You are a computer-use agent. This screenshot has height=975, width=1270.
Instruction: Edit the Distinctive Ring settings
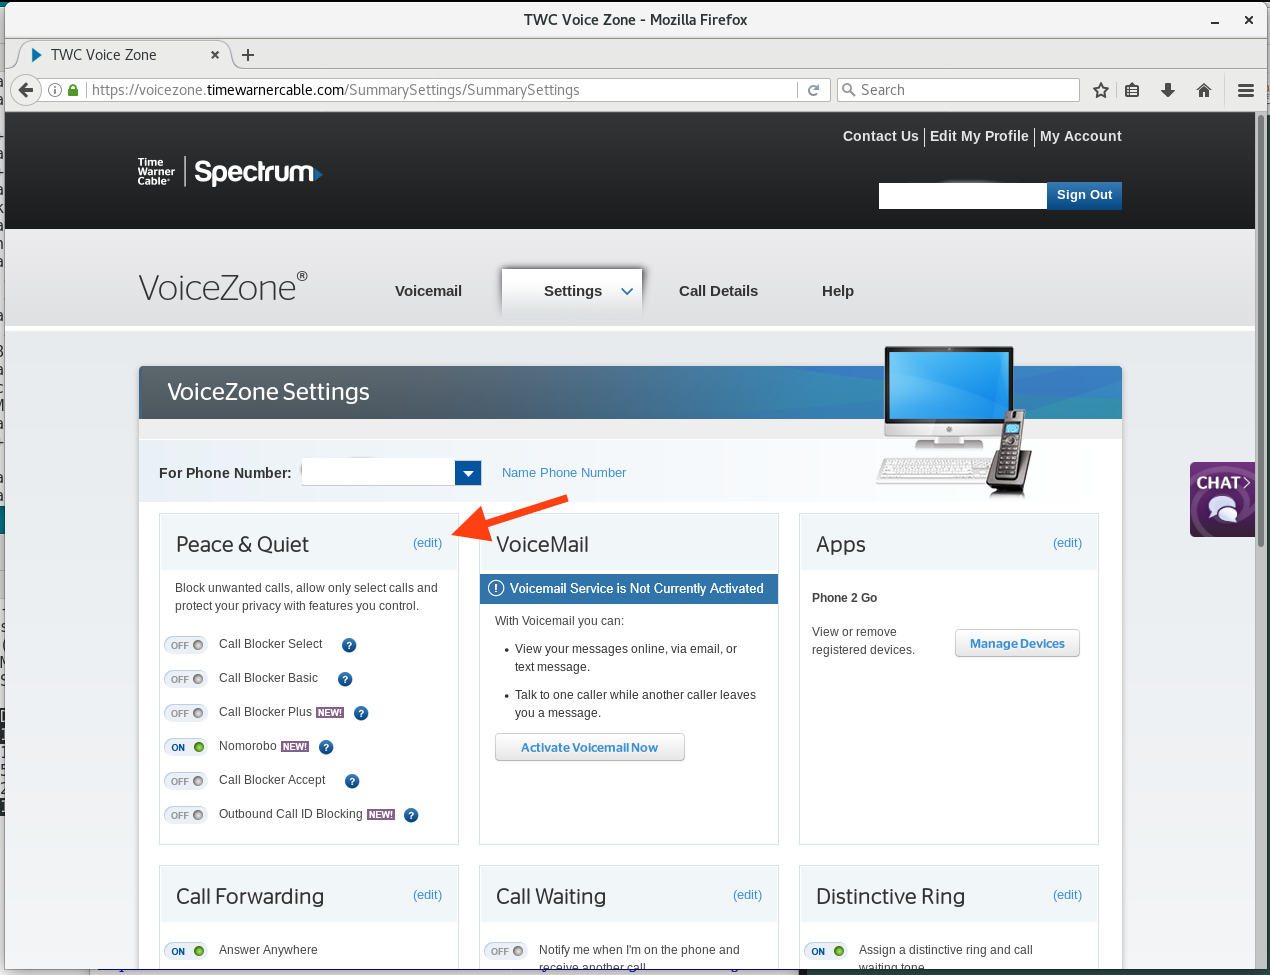1068,895
